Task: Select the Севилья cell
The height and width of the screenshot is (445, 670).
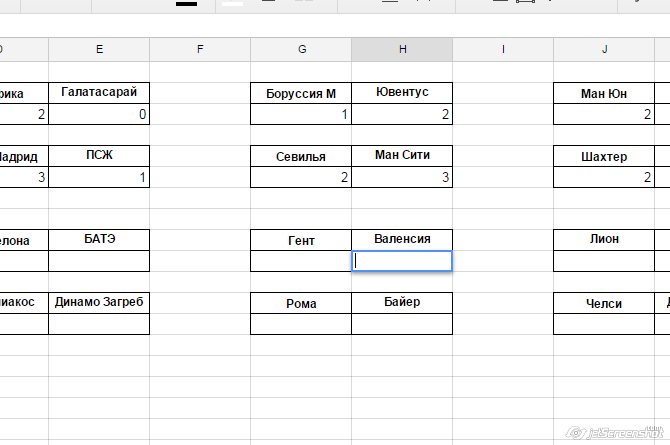Action: tap(301, 157)
